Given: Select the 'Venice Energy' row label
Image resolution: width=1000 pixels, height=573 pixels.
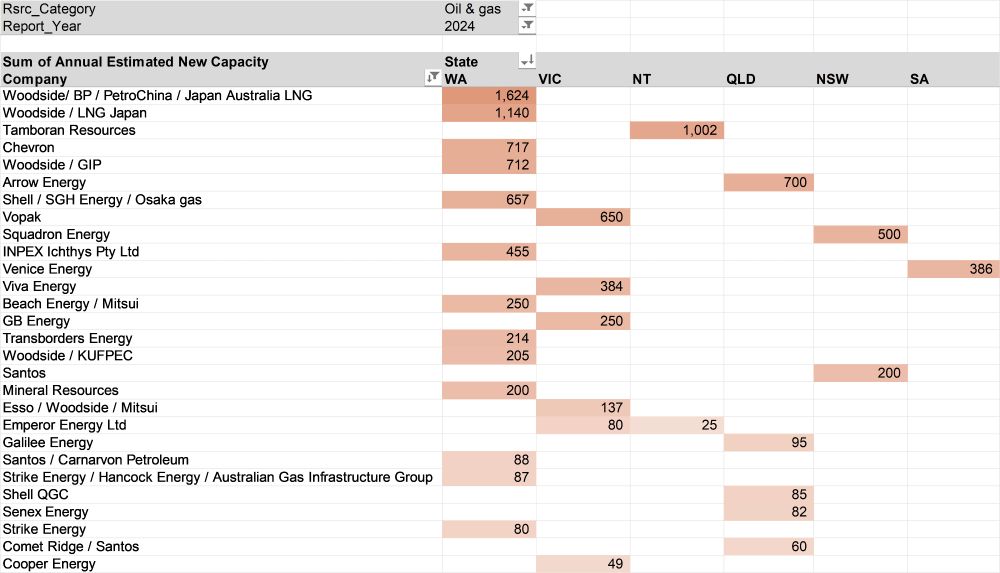Looking at the screenshot, I should coord(221,269).
